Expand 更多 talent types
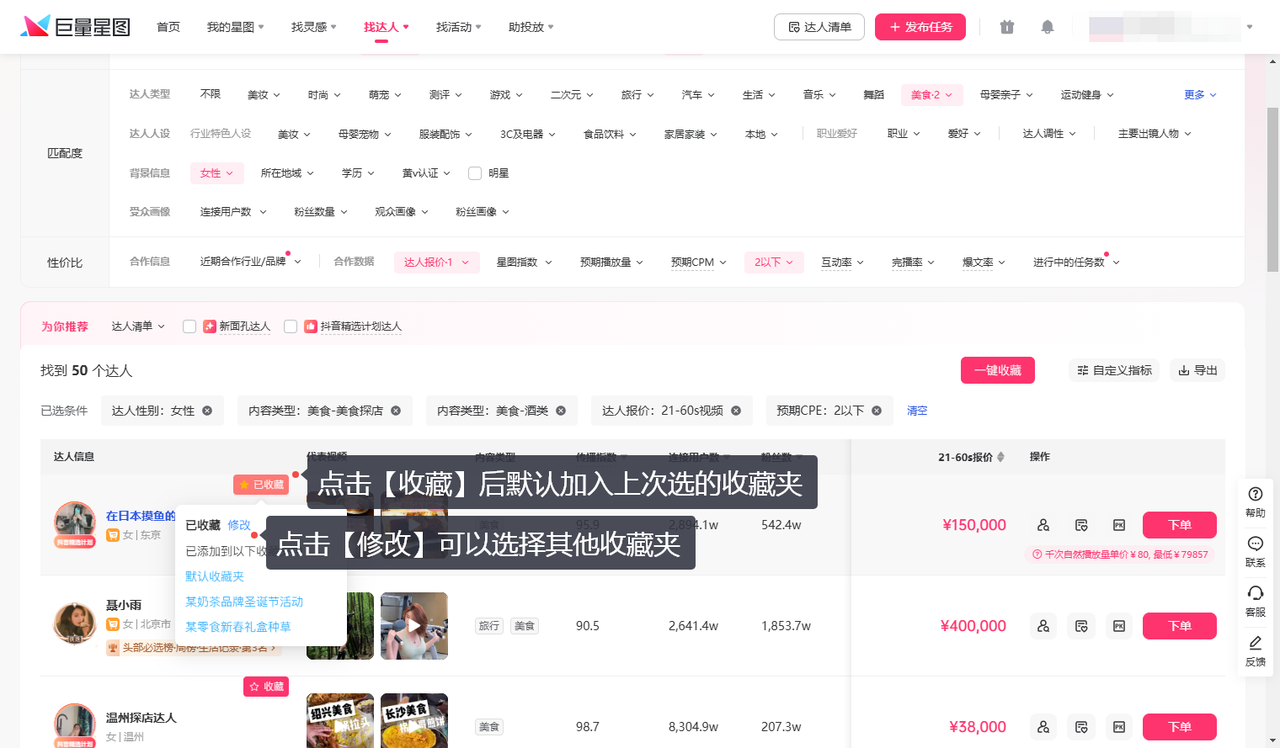The image size is (1280, 748). 1200,95
